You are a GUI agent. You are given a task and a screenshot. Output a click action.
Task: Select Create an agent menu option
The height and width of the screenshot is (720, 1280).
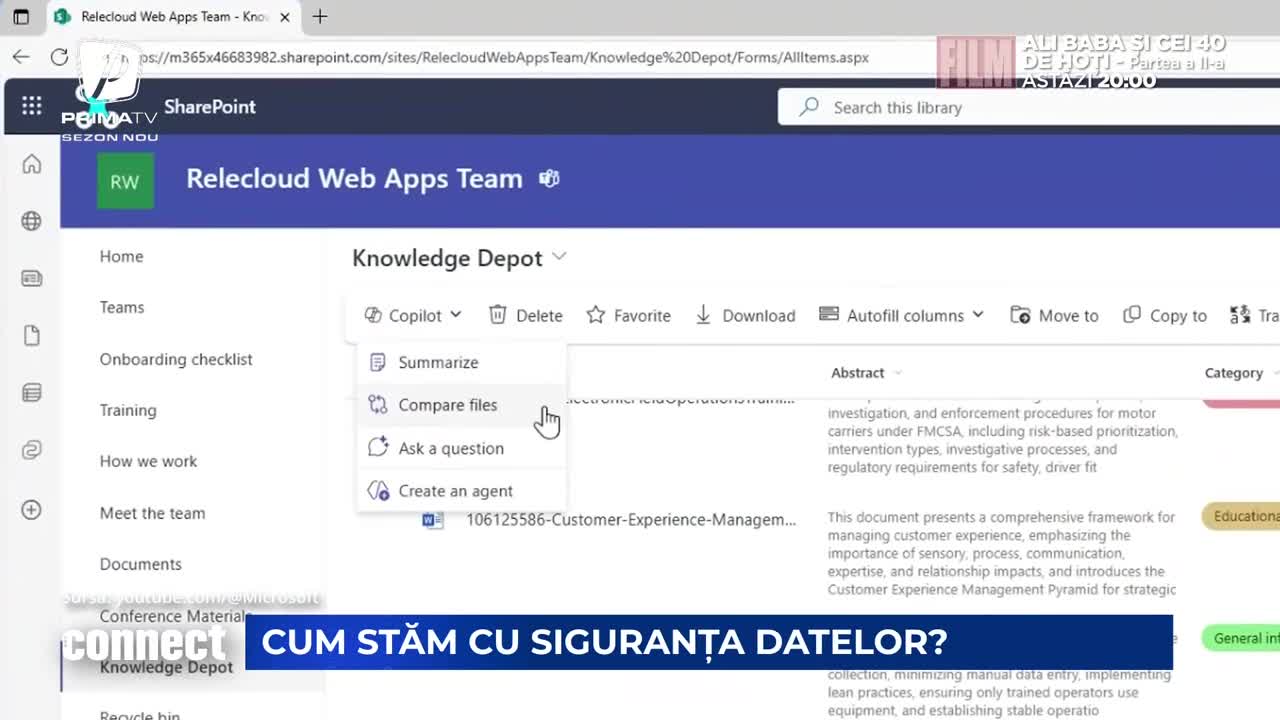coord(455,491)
